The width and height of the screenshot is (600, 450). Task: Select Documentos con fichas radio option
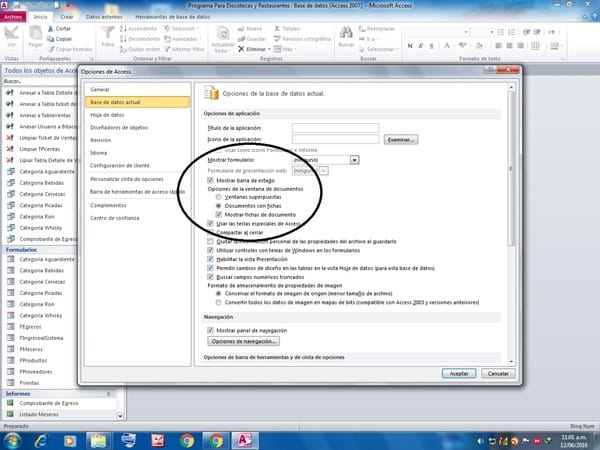(x=218, y=206)
